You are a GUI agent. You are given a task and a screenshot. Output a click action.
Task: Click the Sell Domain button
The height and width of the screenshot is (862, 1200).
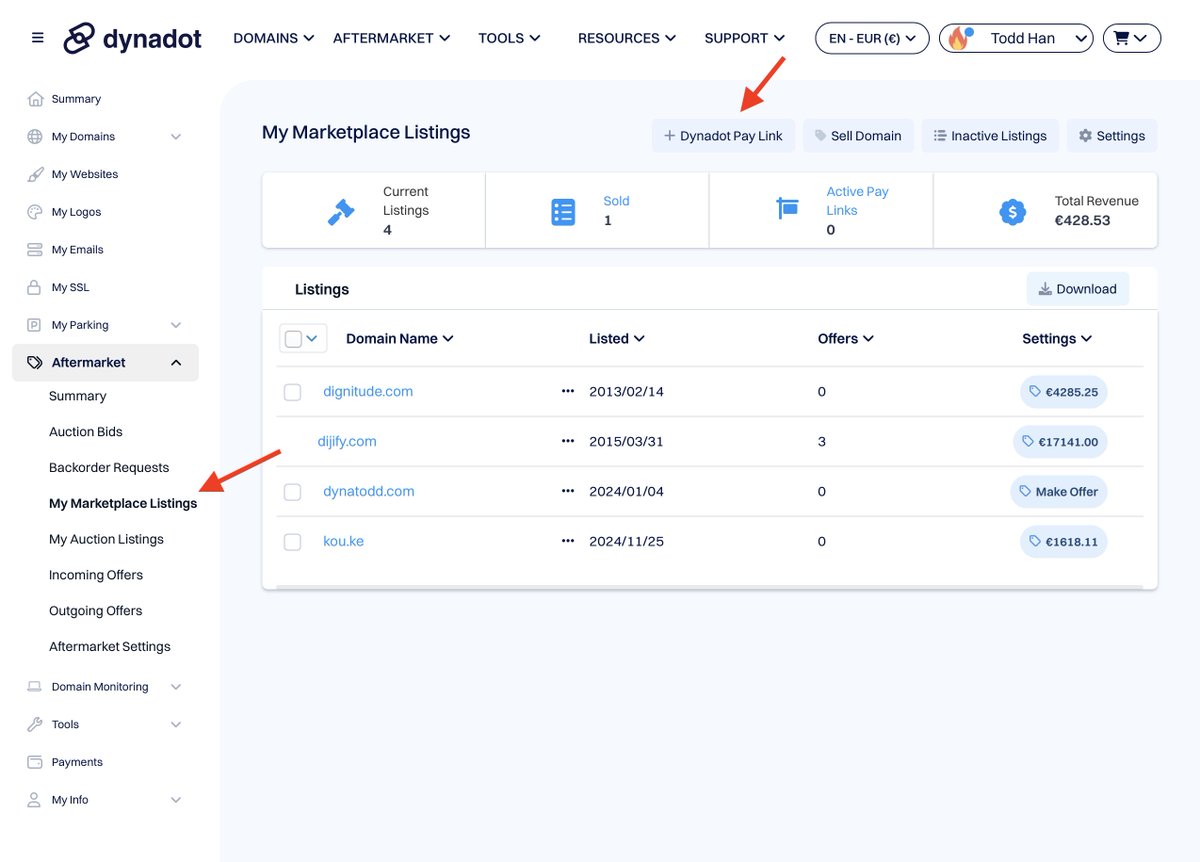pos(858,136)
